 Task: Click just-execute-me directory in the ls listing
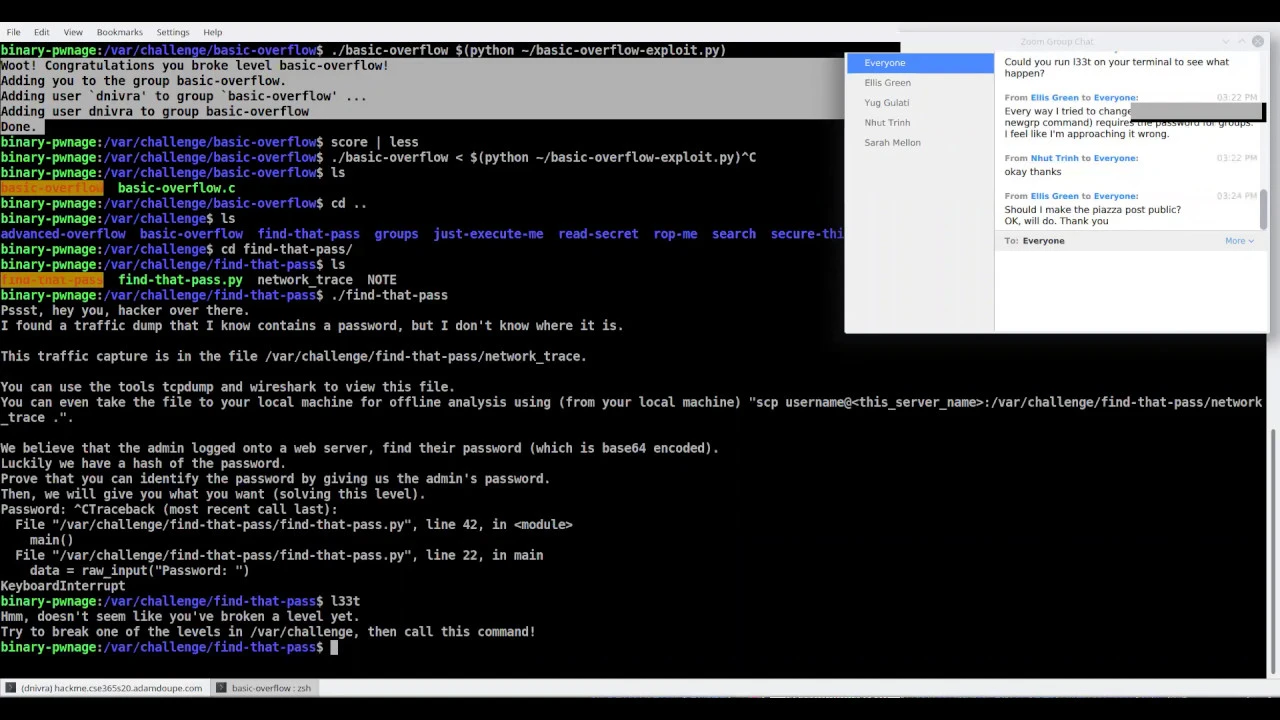coord(488,234)
